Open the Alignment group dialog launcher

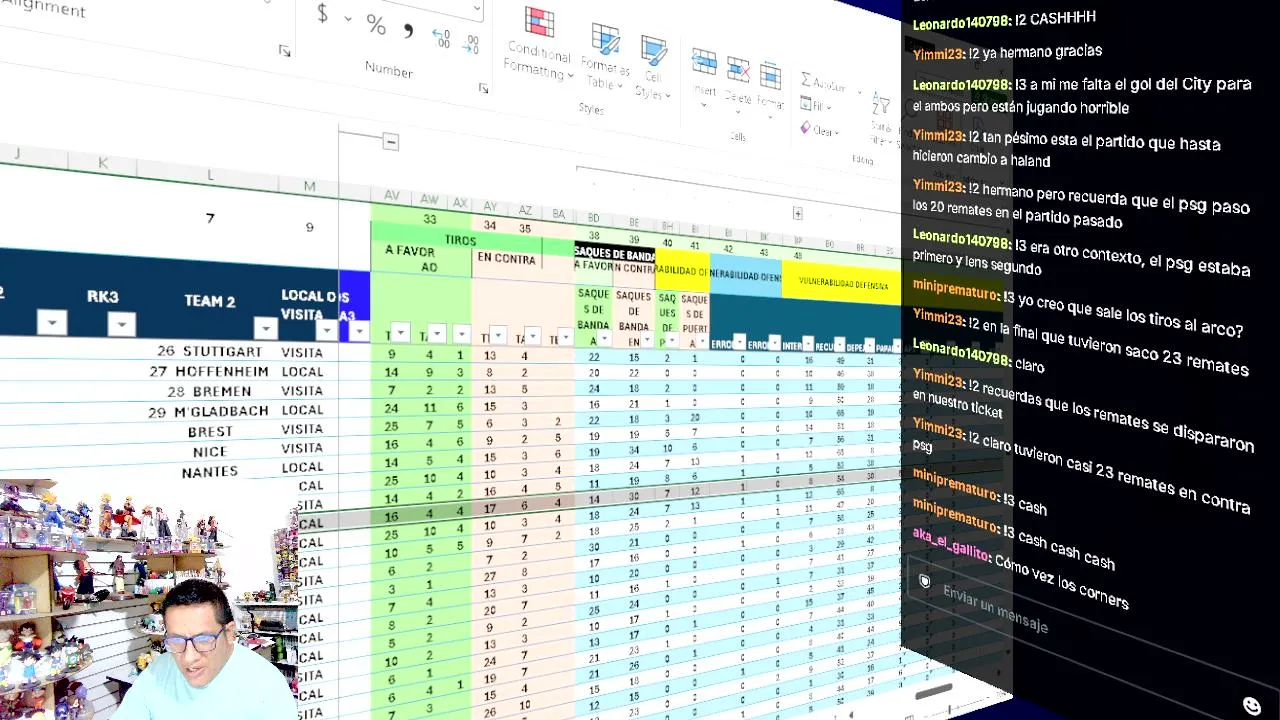(285, 51)
